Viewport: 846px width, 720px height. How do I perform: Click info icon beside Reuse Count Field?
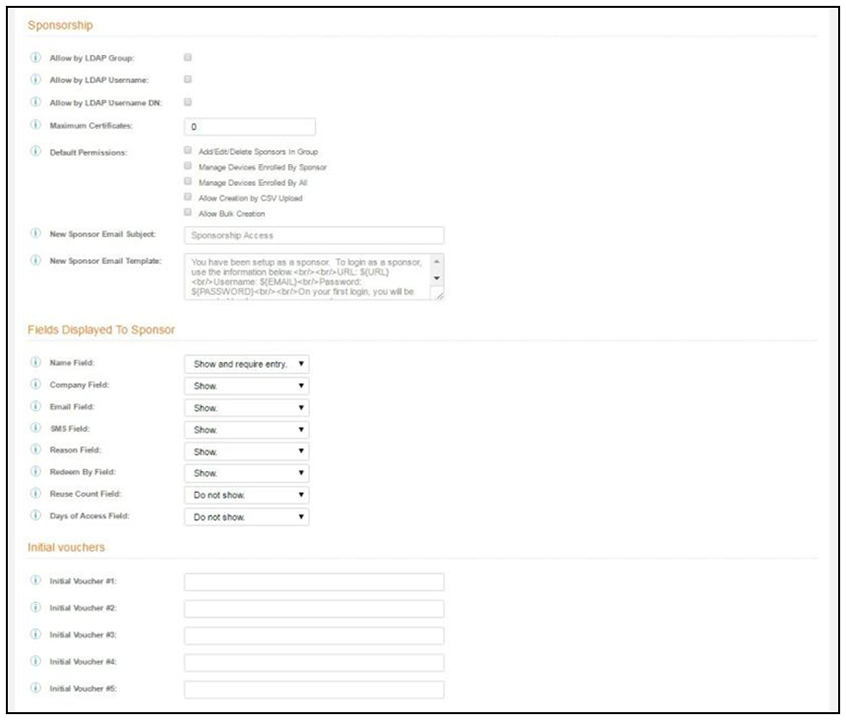(x=35, y=493)
